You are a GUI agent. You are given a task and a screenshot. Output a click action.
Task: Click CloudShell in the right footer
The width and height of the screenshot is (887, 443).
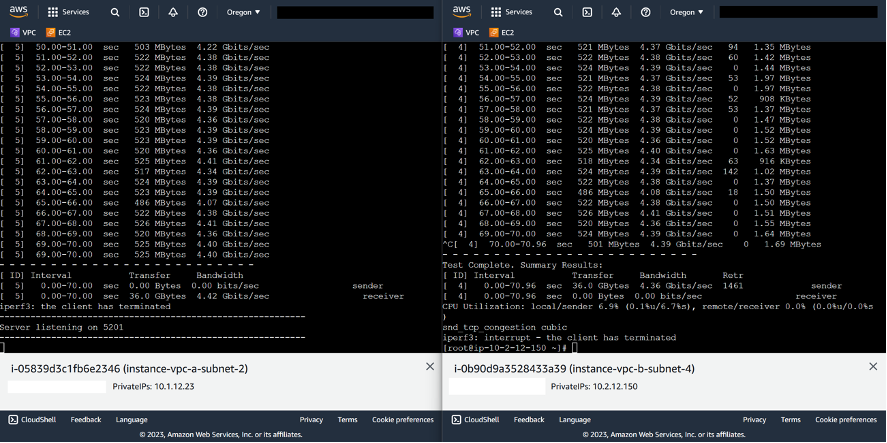[x=475, y=420]
